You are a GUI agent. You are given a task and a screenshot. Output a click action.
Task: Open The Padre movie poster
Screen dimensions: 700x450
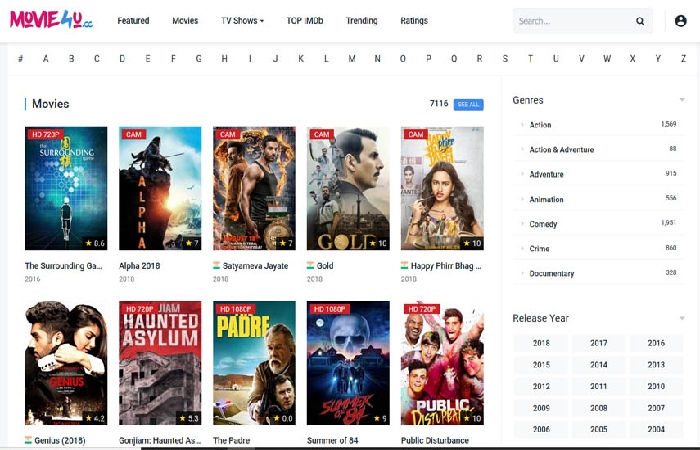point(254,363)
